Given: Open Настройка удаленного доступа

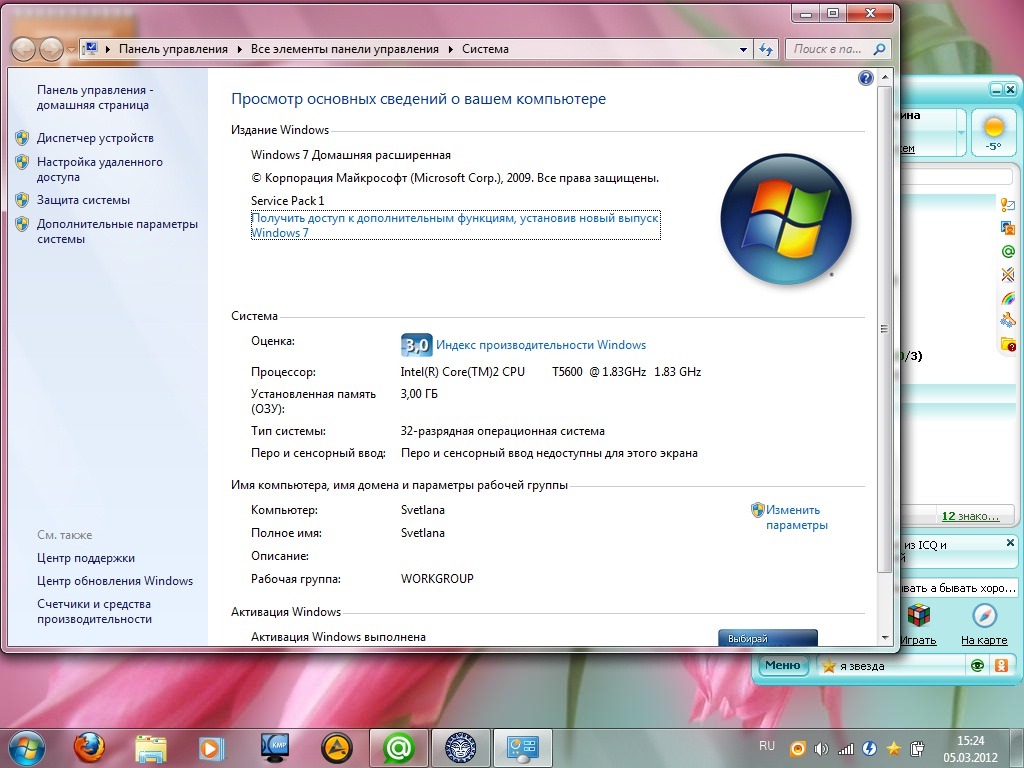Looking at the screenshot, I should (x=100, y=169).
